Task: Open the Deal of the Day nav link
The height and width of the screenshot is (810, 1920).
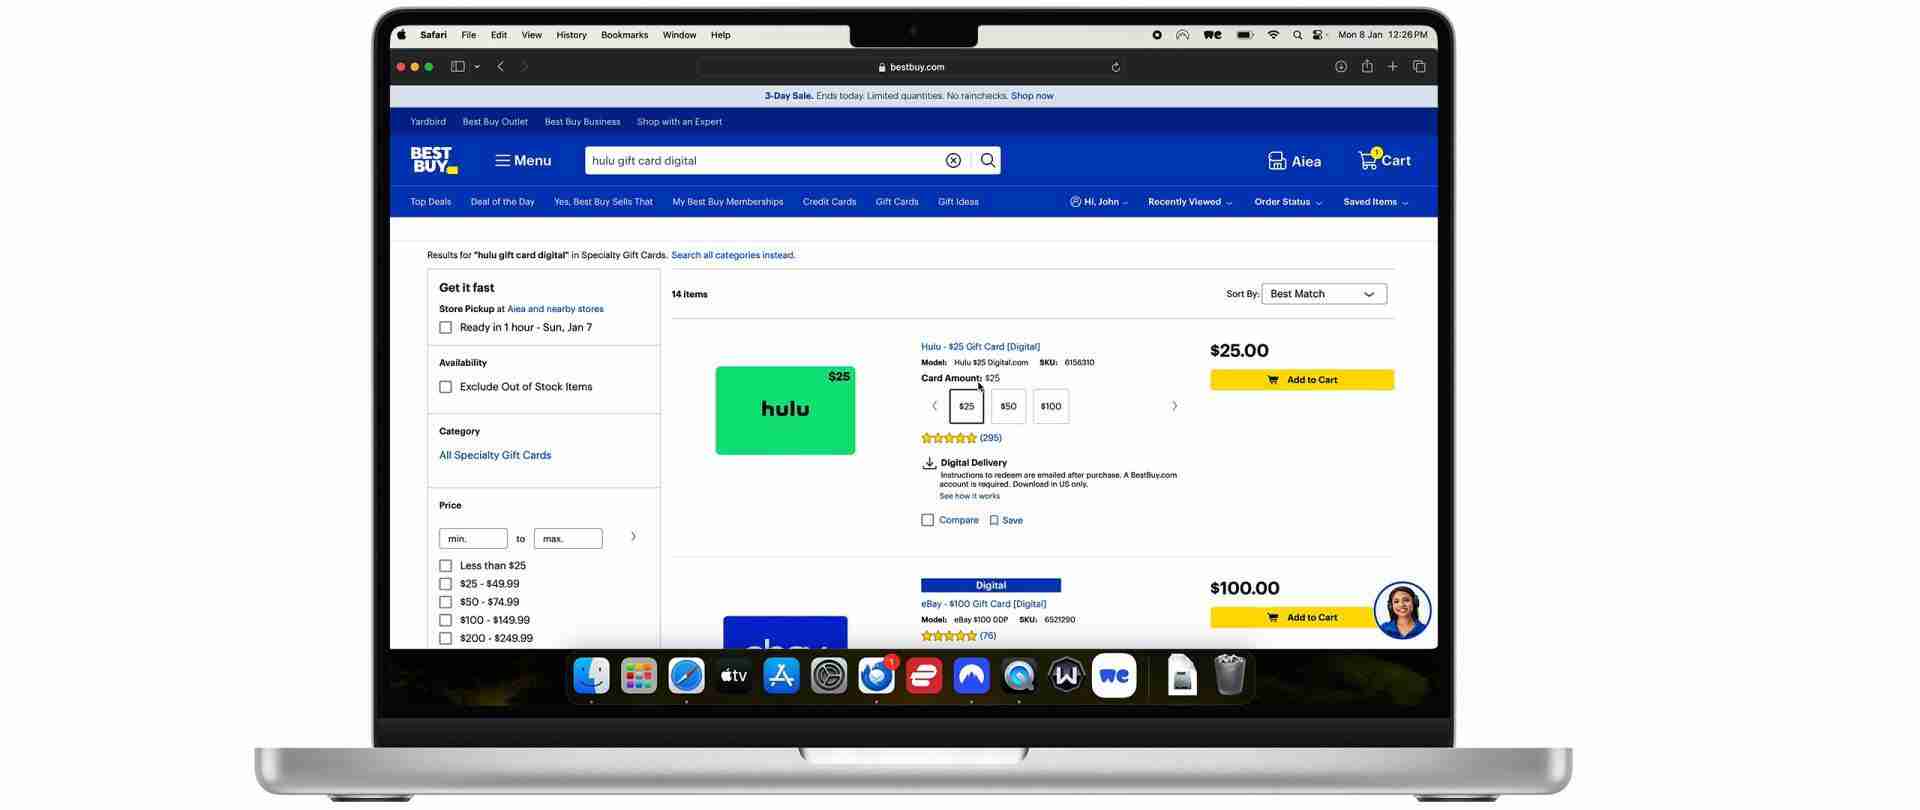Action: coord(502,202)
